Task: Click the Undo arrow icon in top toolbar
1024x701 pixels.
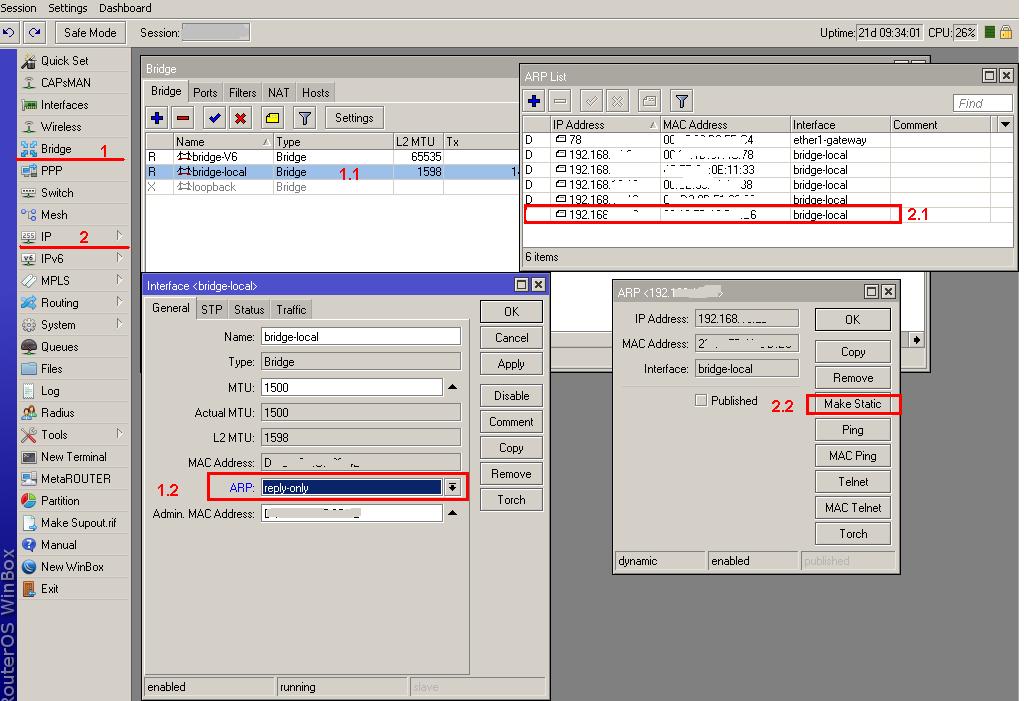Action: (x=10, y=33)
